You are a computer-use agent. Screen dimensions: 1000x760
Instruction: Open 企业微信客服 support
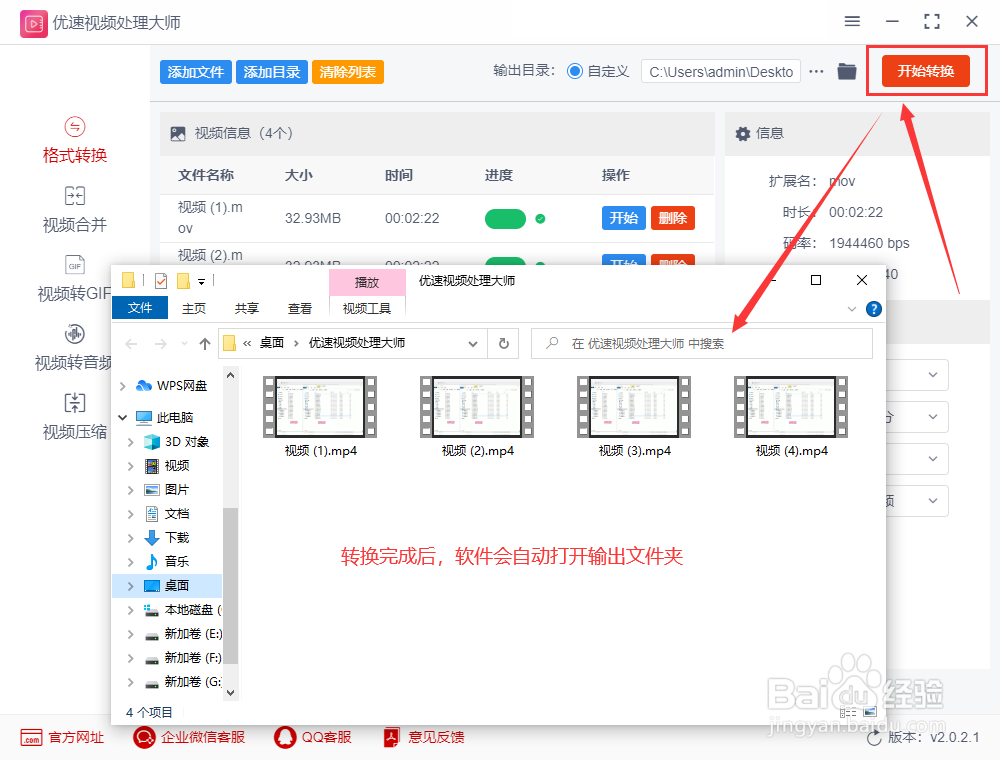pos(189,738)
